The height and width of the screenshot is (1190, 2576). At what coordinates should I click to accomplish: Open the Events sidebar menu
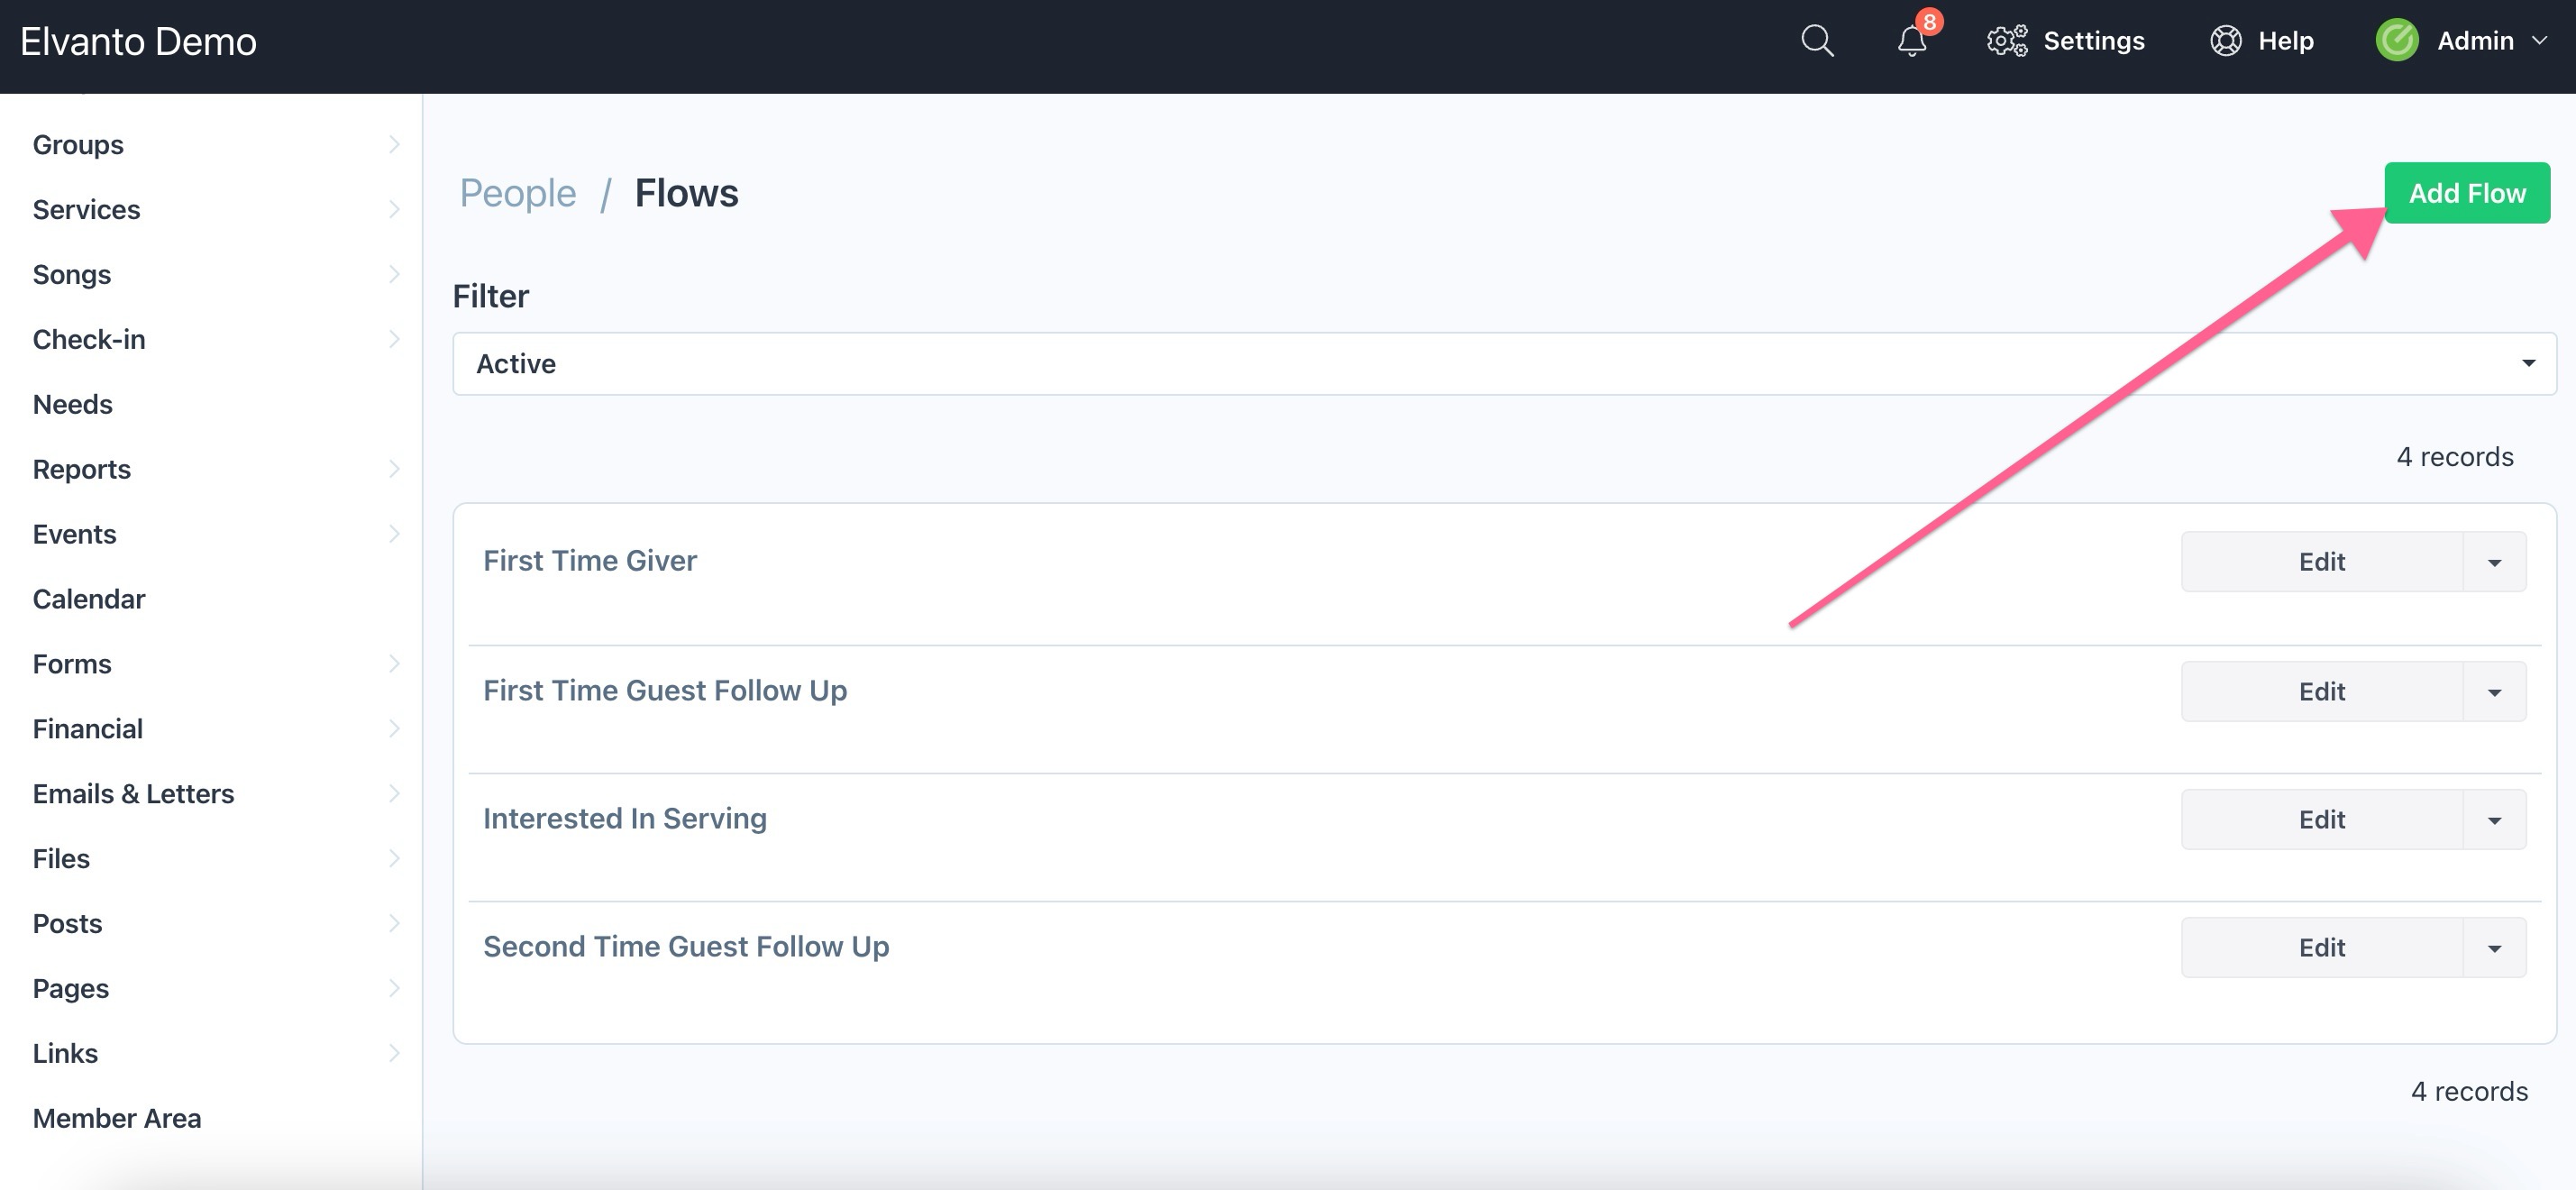pos(74,535)
